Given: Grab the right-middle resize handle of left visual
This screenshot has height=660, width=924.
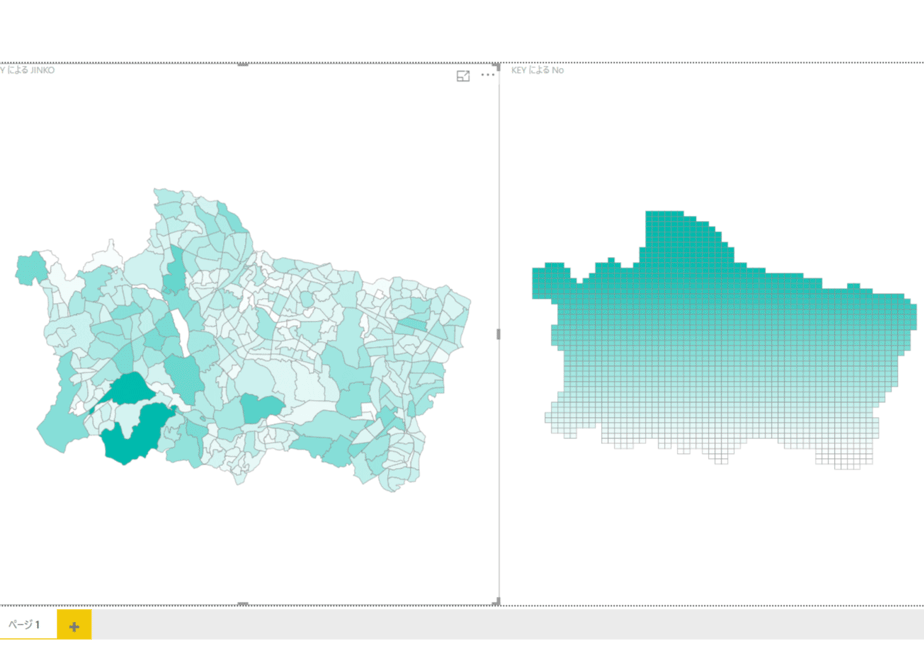Looking at the screenshot, I should click(x=499, y=334).
